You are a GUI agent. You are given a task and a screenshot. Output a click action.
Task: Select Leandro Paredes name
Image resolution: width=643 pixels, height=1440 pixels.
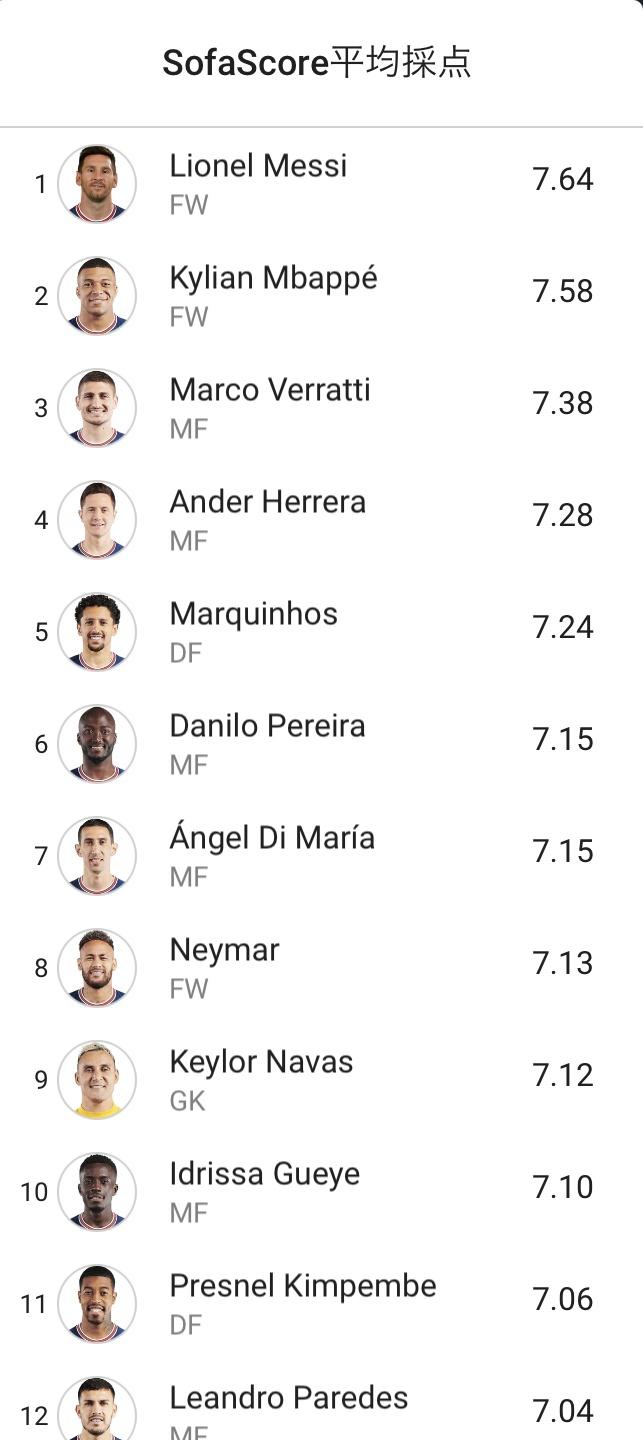click(x=289, y=1397)
